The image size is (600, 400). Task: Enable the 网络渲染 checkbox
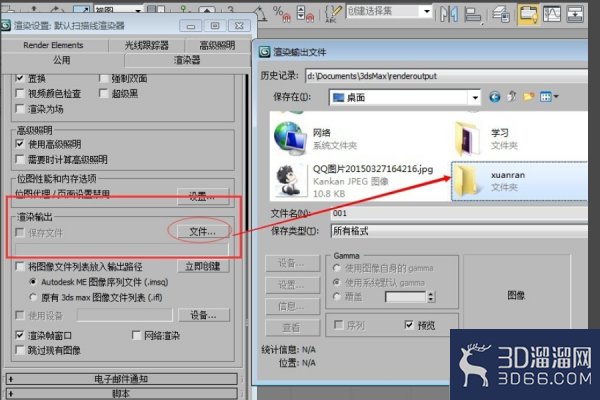point(136,335)
